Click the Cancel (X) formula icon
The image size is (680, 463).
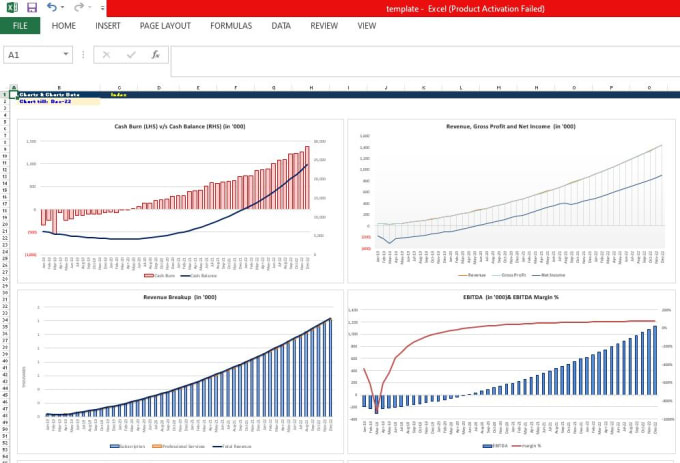106,55
